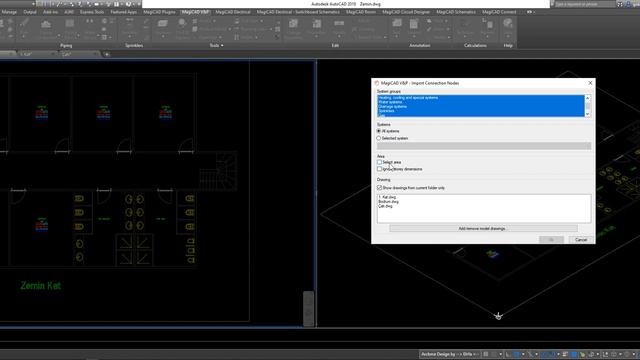Click the Ok button in dialog
Viewport: 640px width, 360px height.
551,240
